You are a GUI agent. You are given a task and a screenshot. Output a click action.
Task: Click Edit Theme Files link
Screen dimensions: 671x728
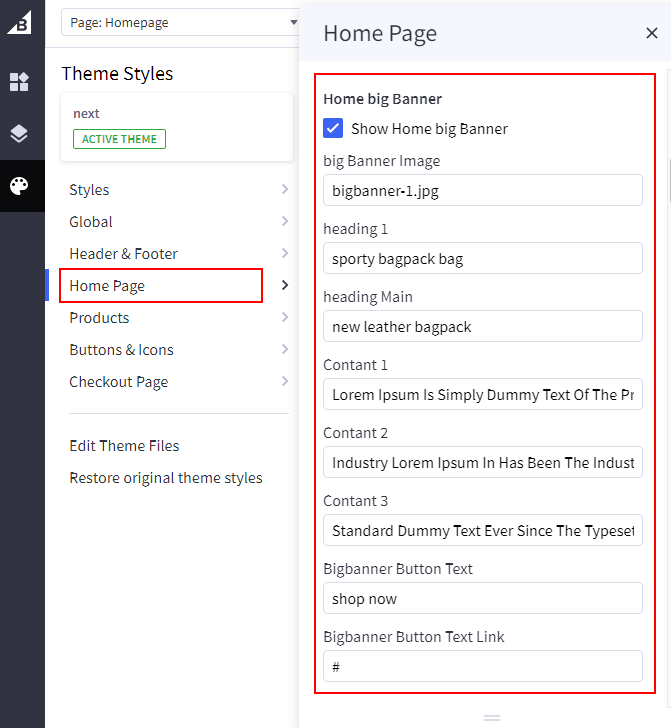tap(124, 446)
